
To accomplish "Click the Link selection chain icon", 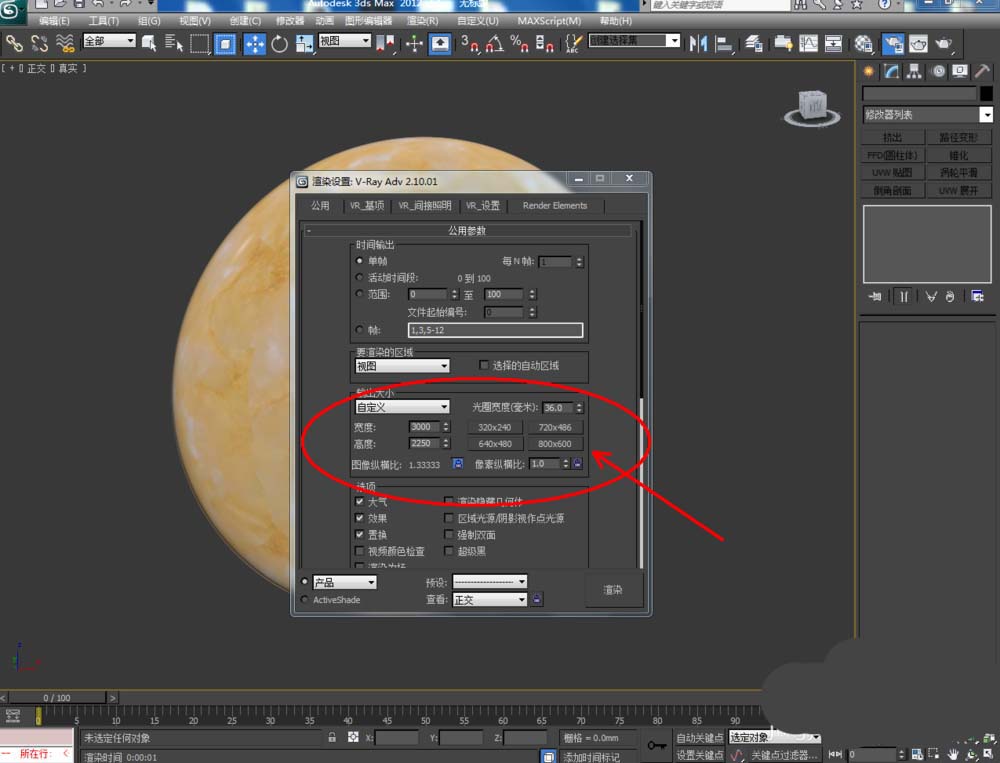I will [14, 43].
